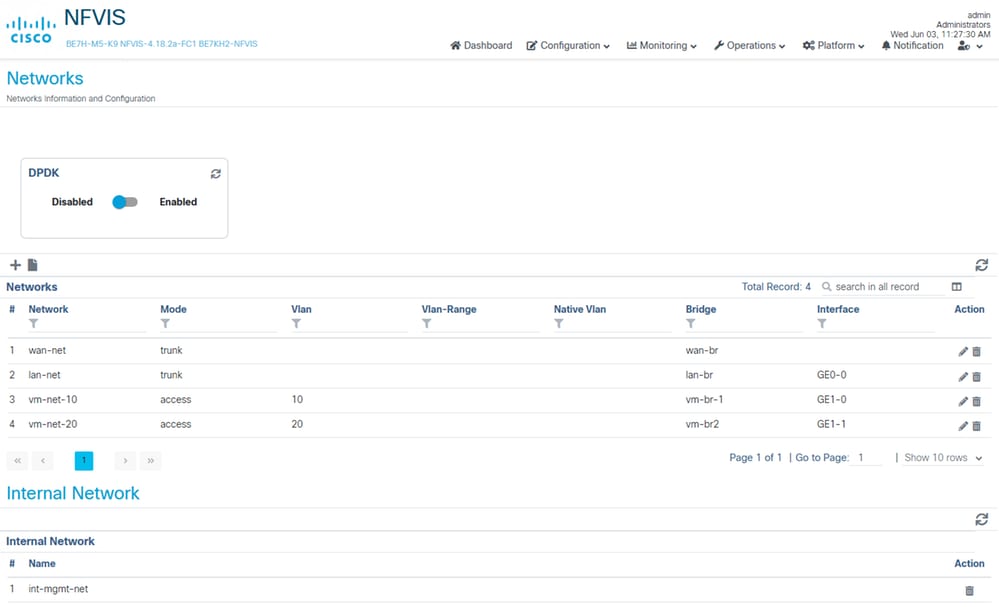Click the lan-net network name

click(x=45, y=375)
